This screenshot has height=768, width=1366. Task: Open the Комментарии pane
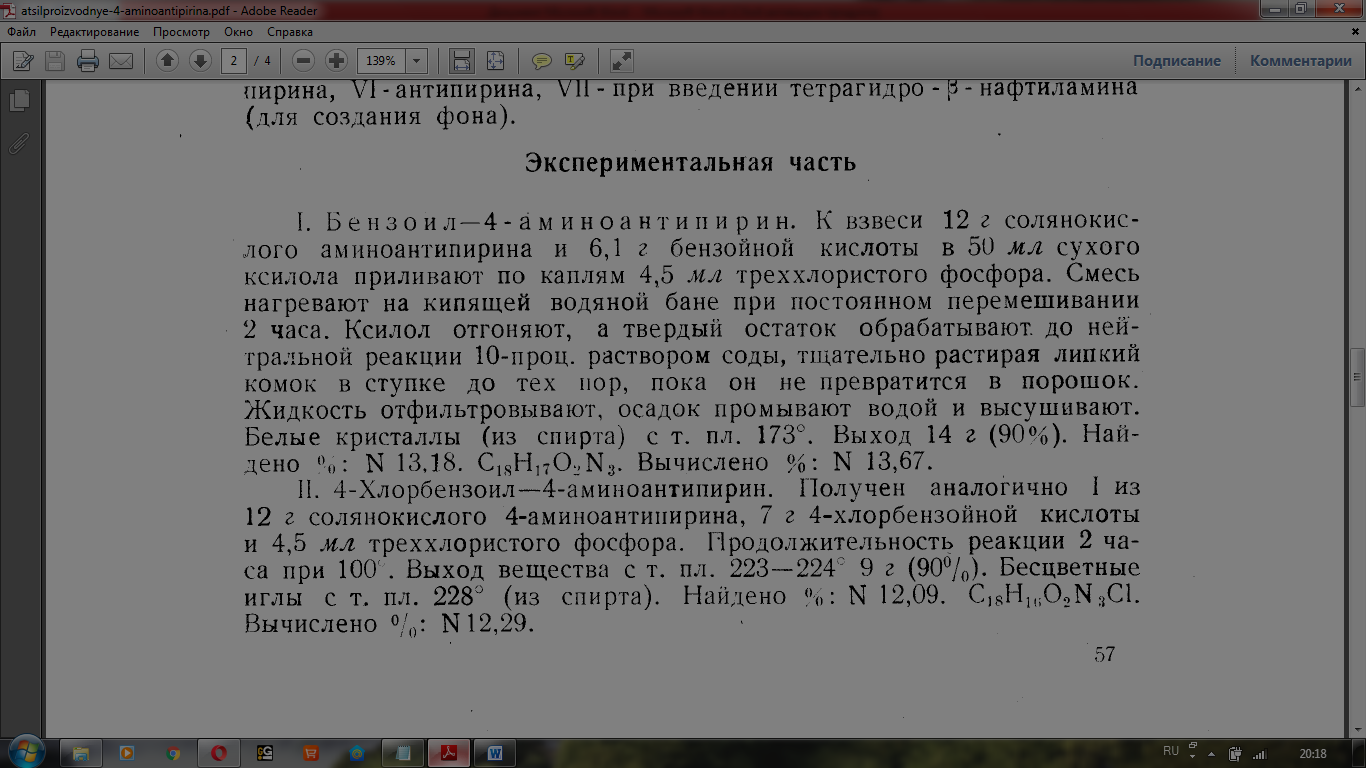point(1300,61)
